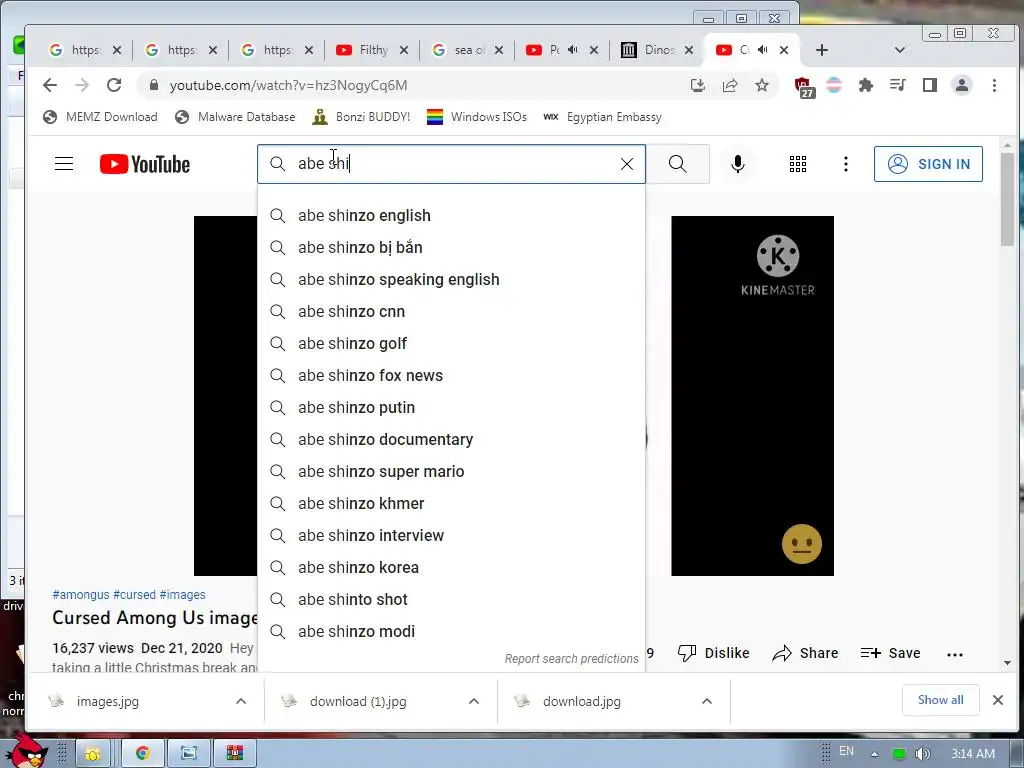Show hidden system tray icons

coord(874,754)
